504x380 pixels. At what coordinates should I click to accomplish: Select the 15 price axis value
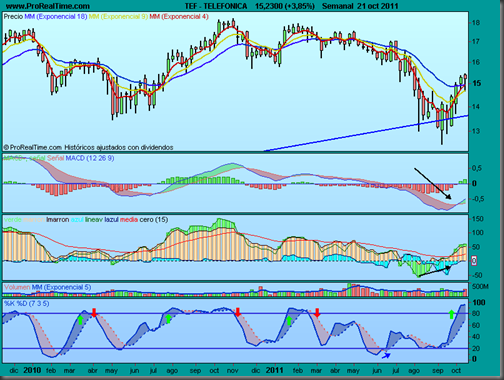point(476,83)
